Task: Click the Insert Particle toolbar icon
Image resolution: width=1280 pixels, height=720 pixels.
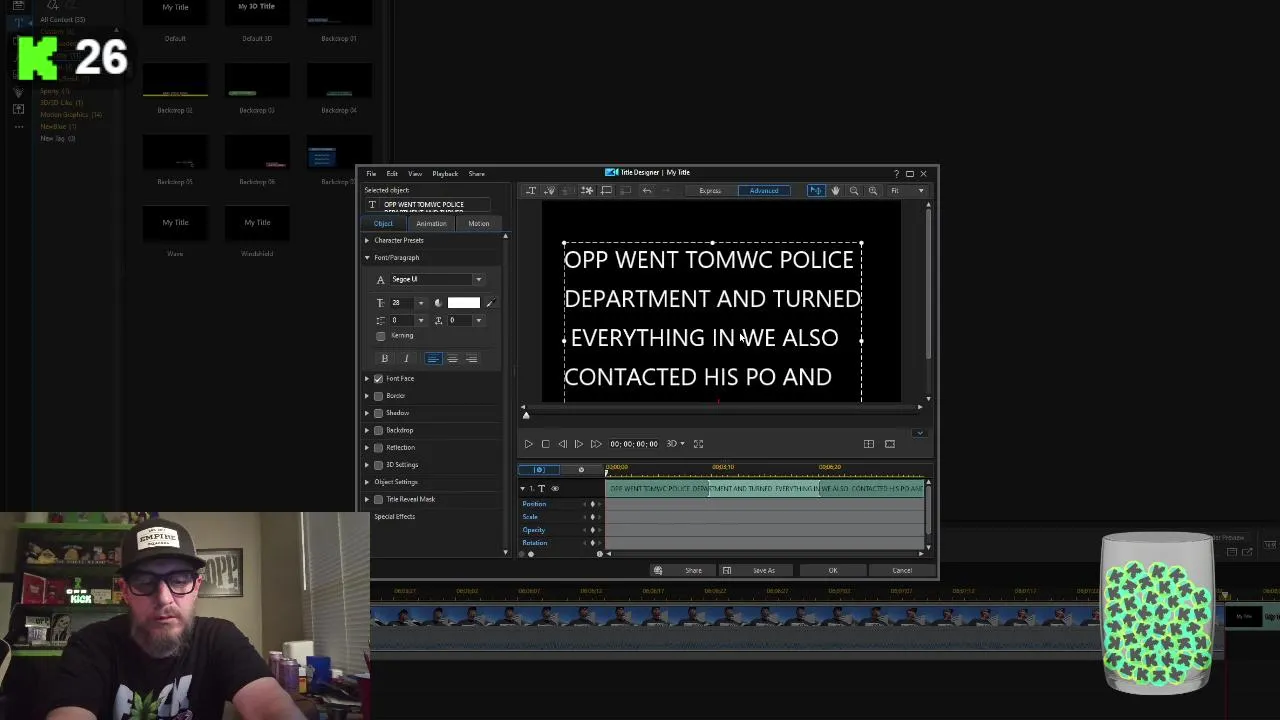Action: tap(587, 190)
